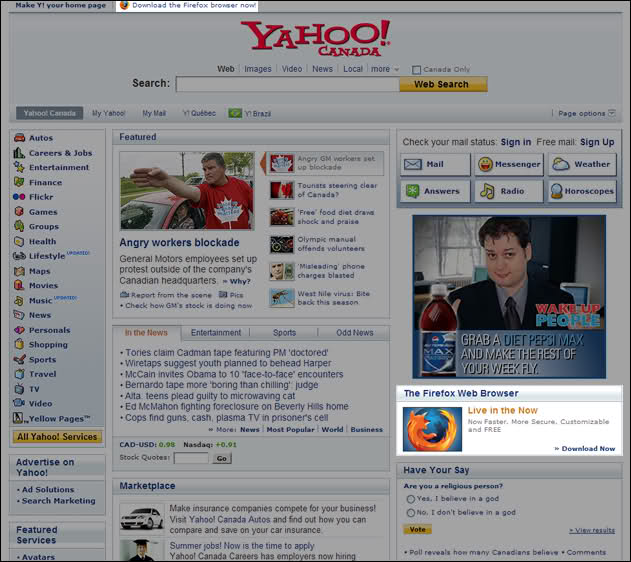Select Video search type
The height and width of the screenshot is (562, 631).
tap(292, 69)
